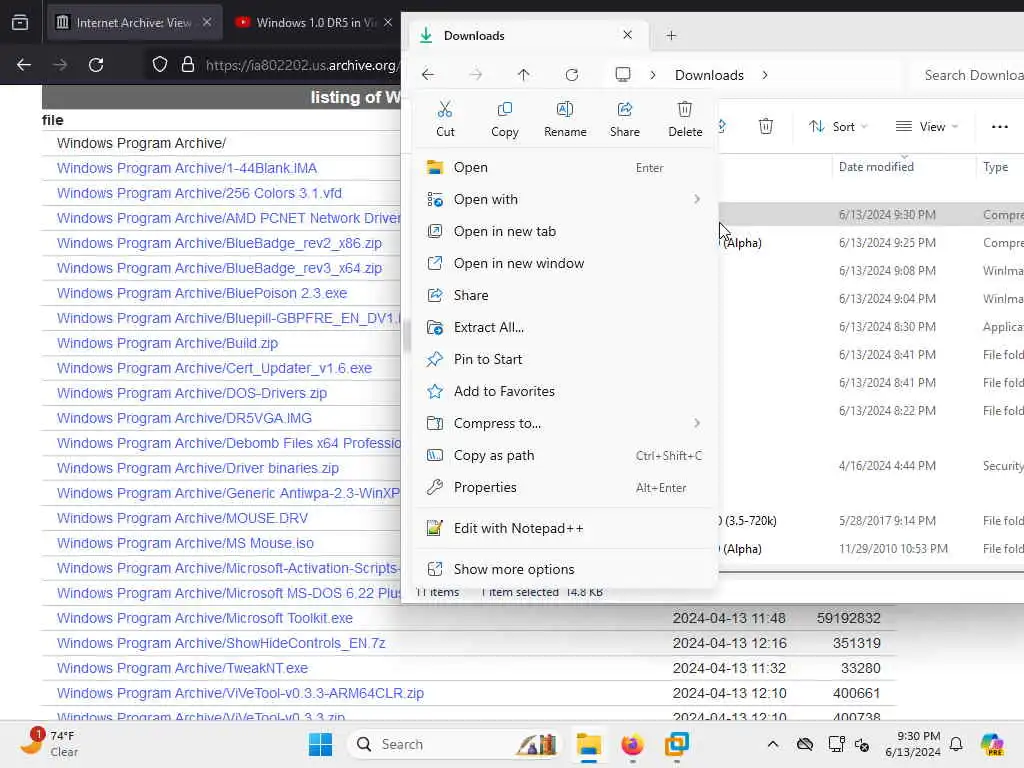Select Extract All... menu entry

pyautogui.click(x=566, y=327)
